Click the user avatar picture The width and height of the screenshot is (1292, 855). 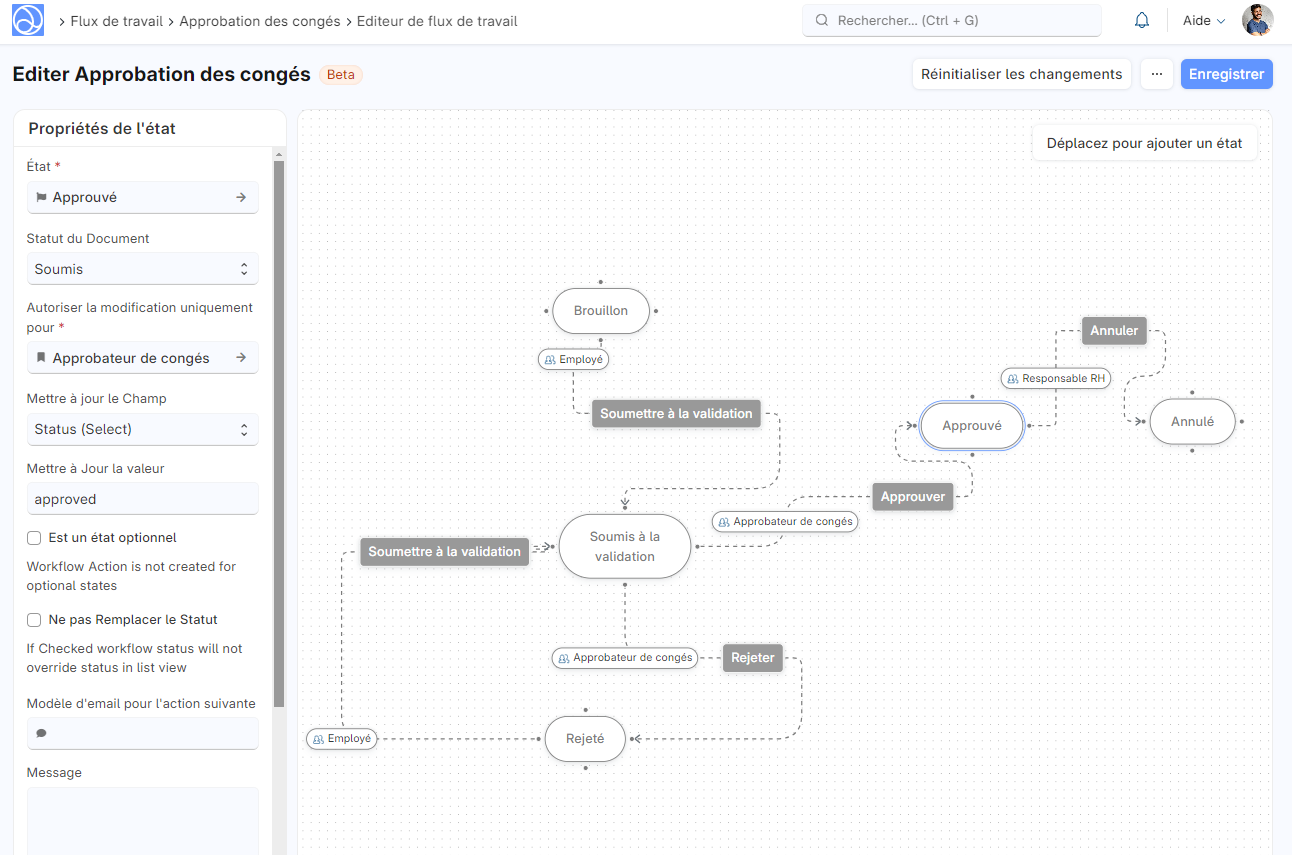[x=1257, y=20]
